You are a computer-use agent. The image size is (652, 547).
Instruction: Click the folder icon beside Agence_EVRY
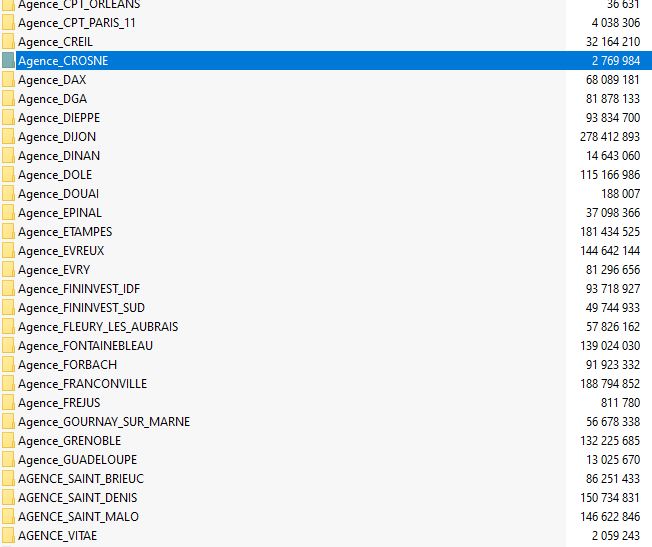tap(8, 270)
